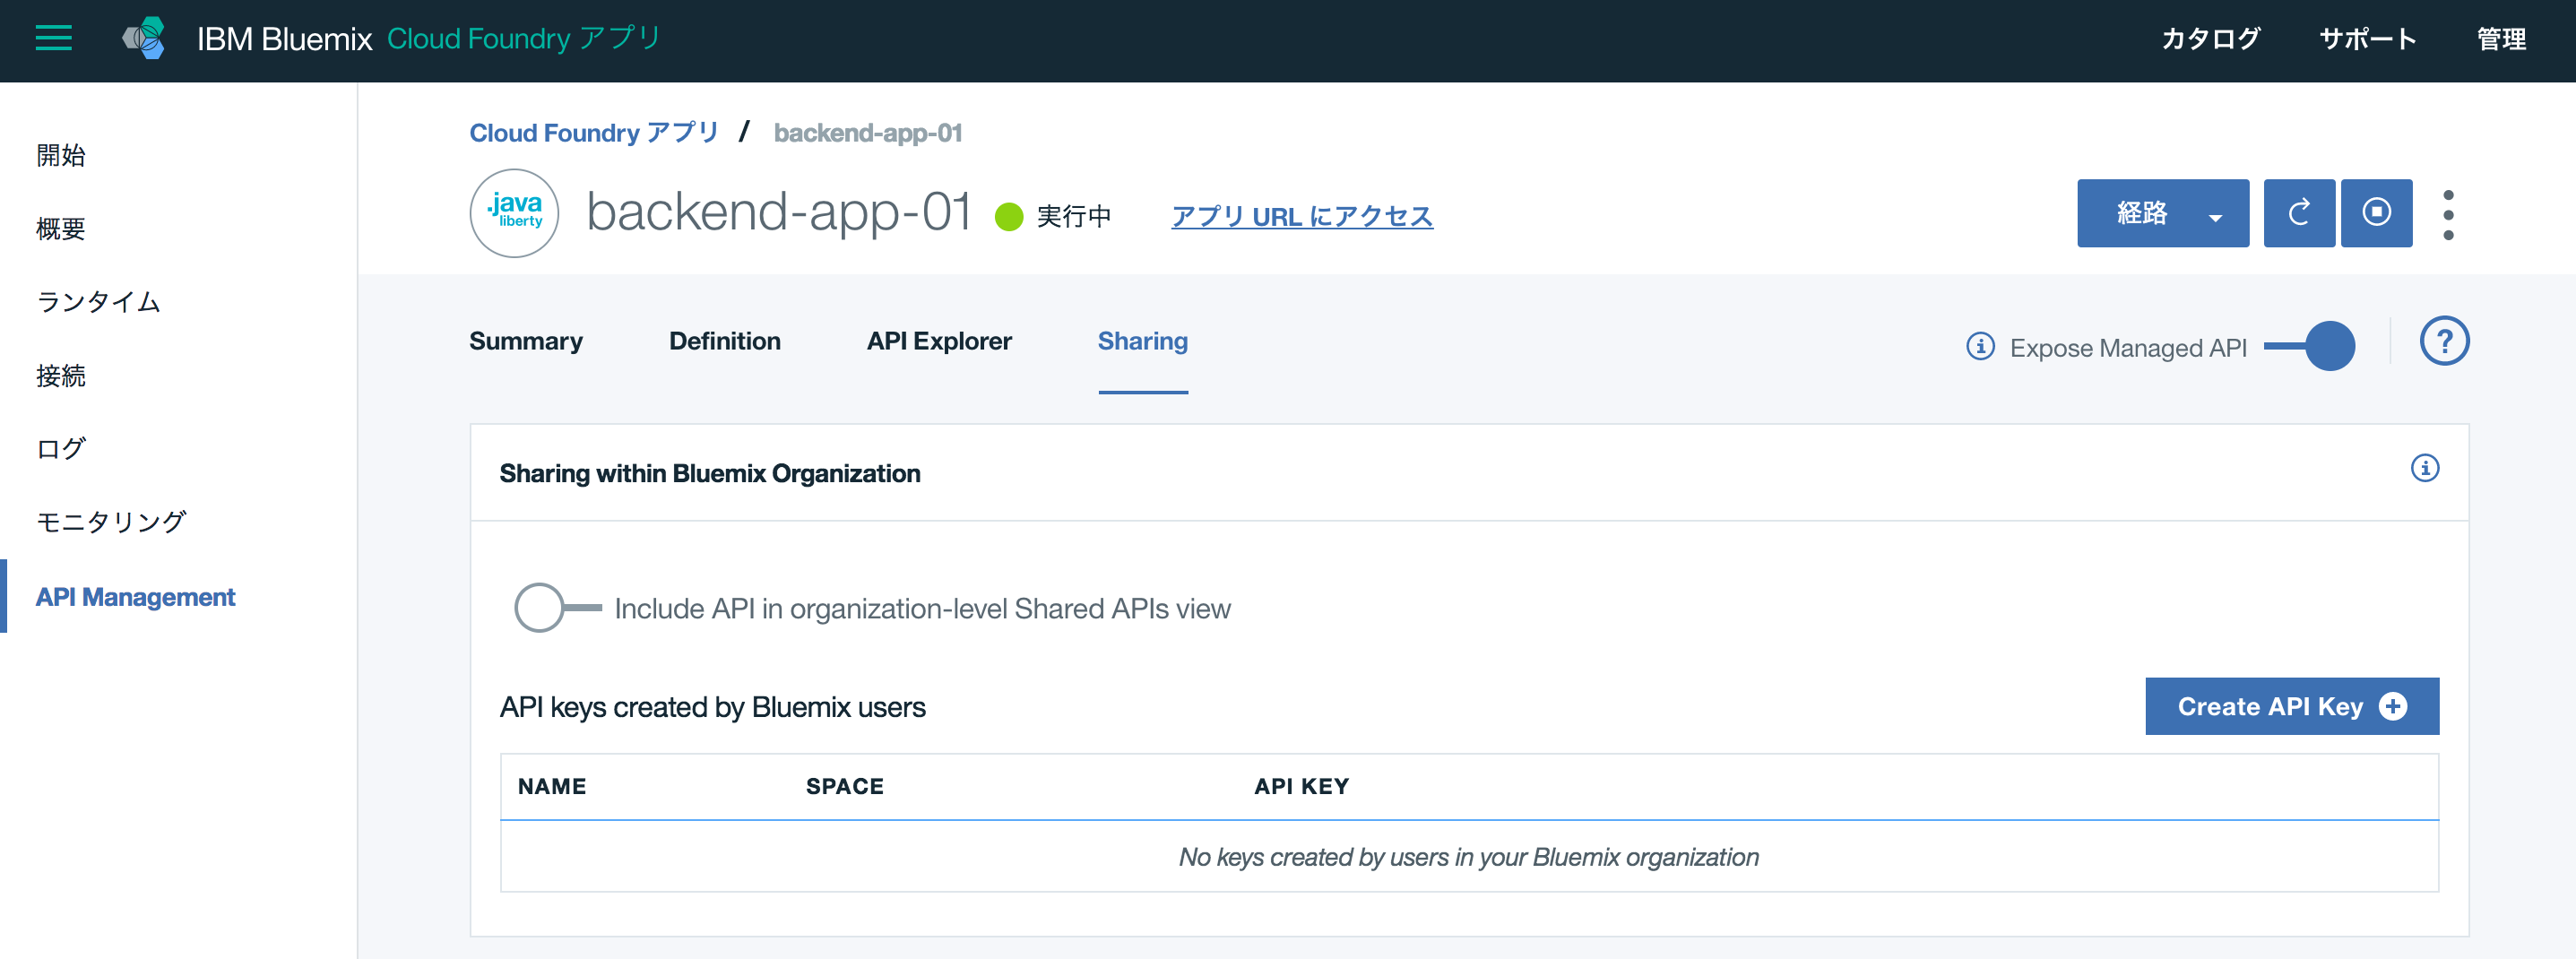Click the Create API Key button
Image resolution: width=2576 pixels, height=959 pixels.
(2292, 706)
